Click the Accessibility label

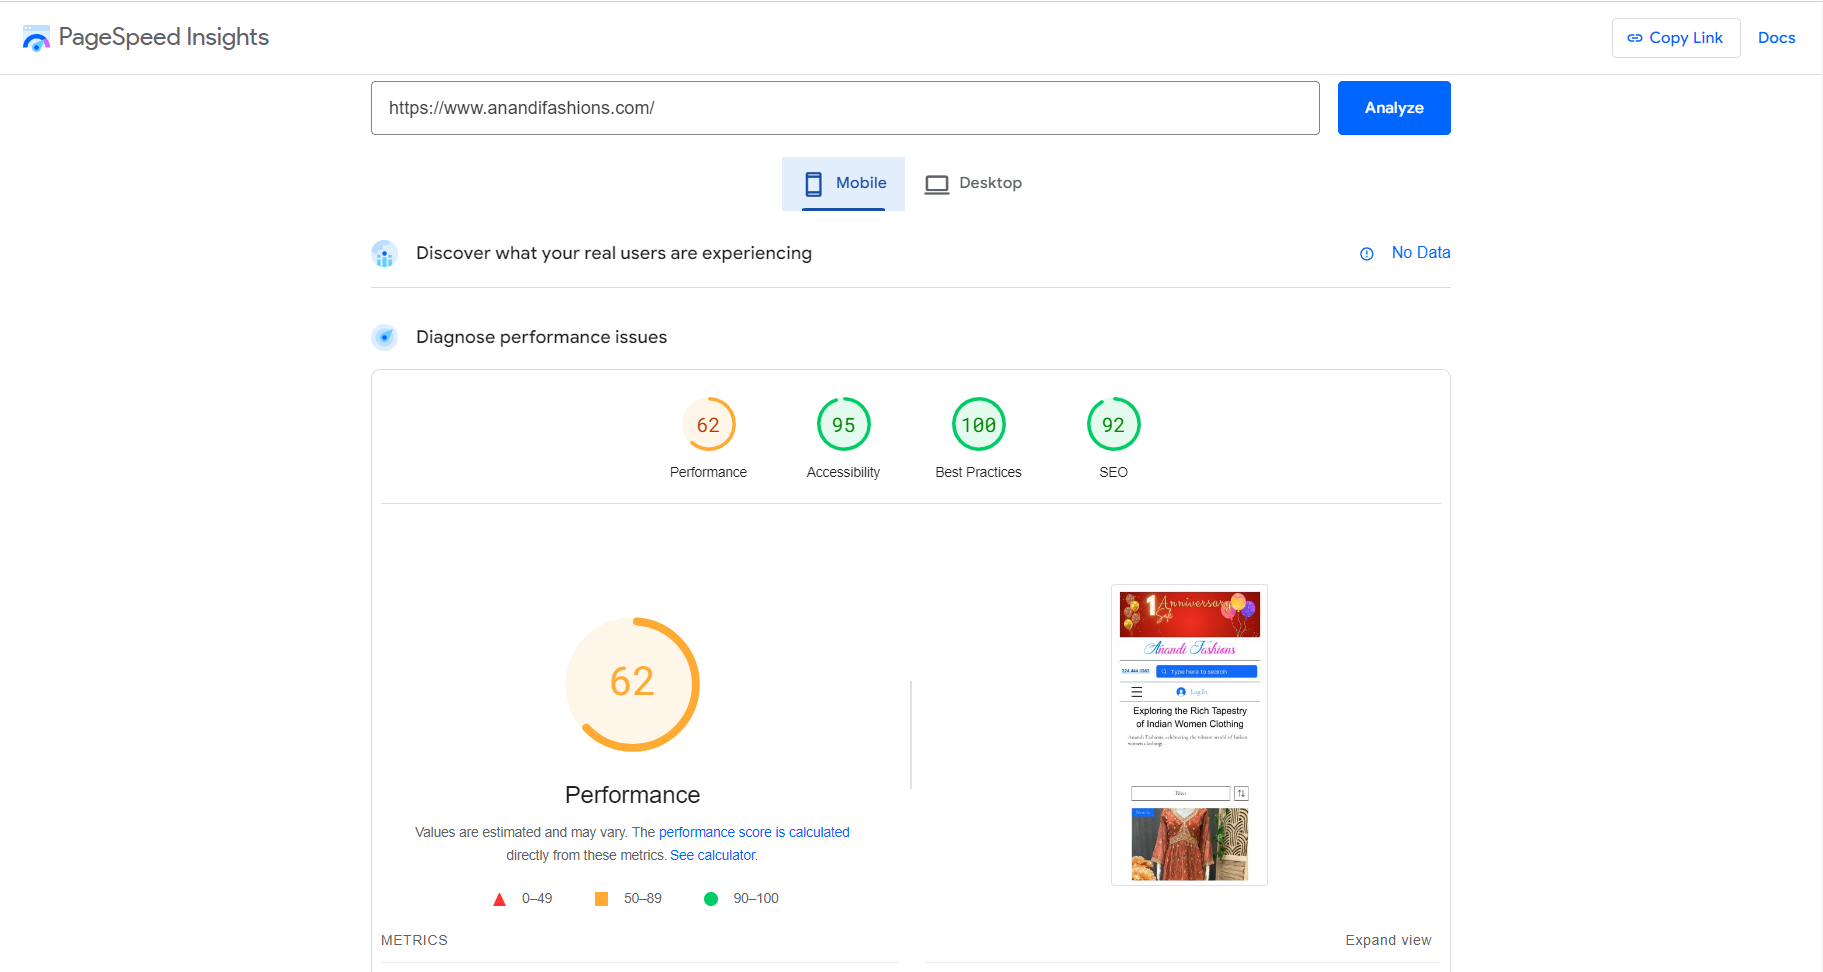tap(843, 472)
